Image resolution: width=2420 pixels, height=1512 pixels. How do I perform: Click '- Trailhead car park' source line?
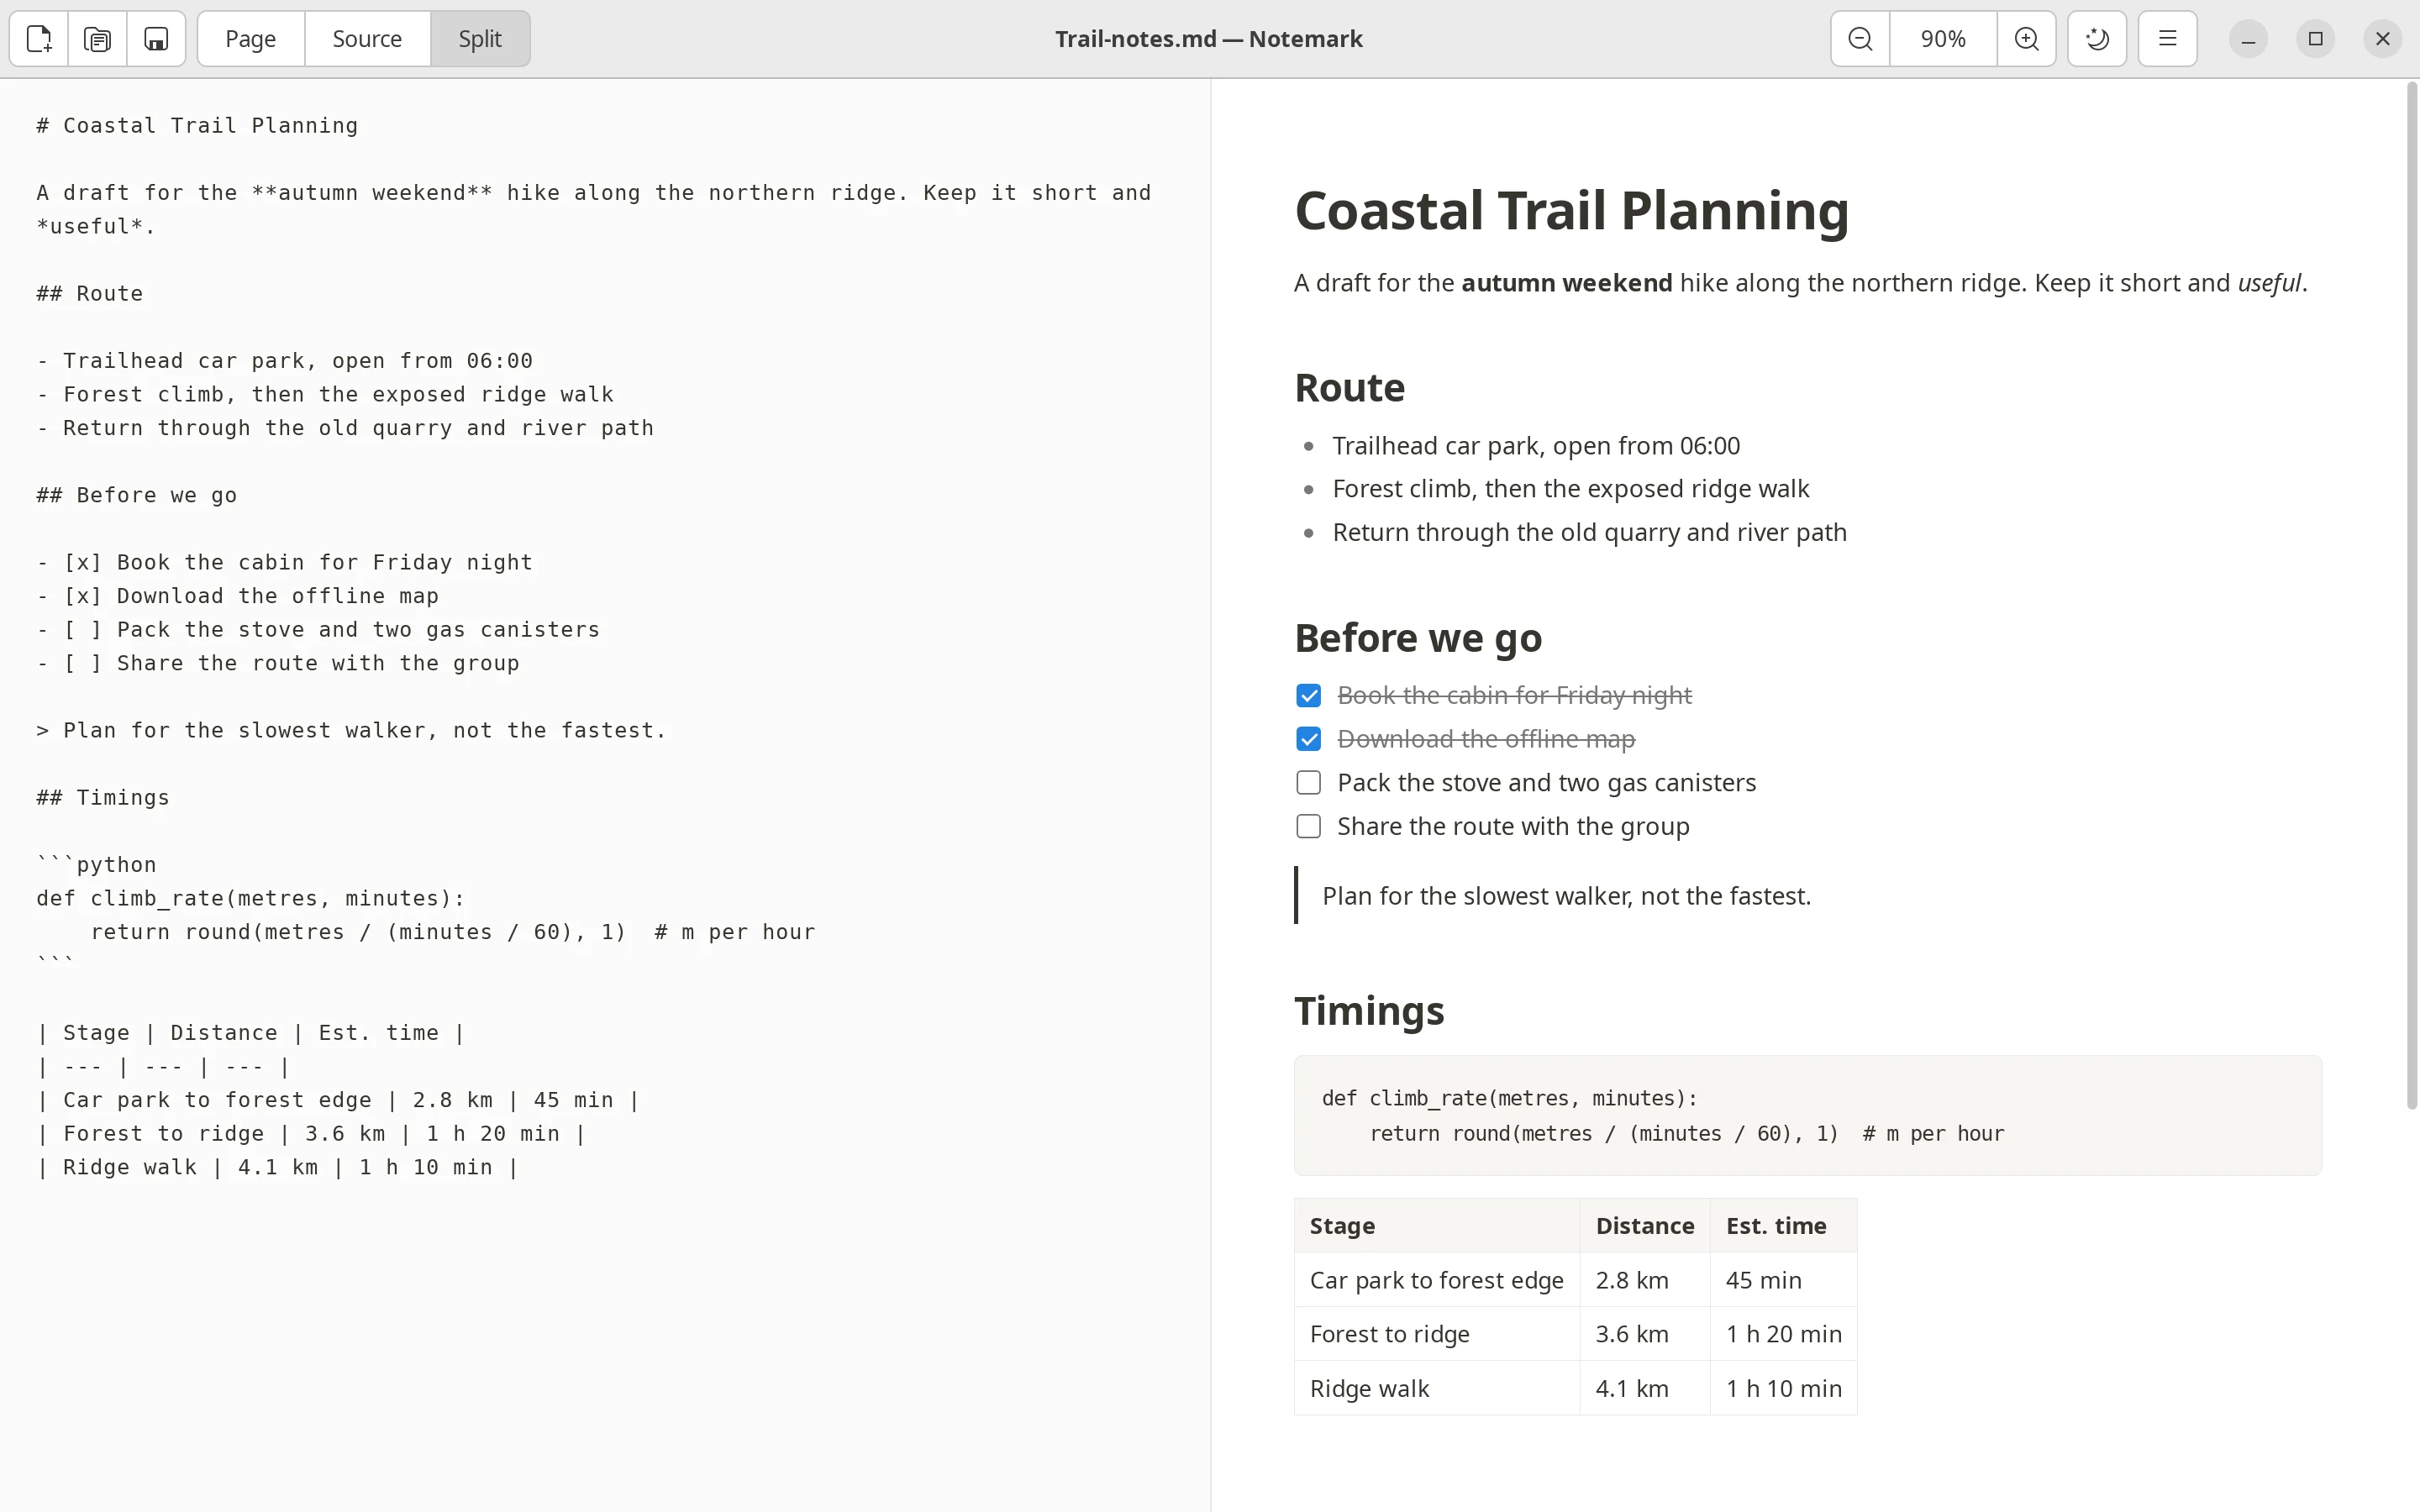point(285,361)
